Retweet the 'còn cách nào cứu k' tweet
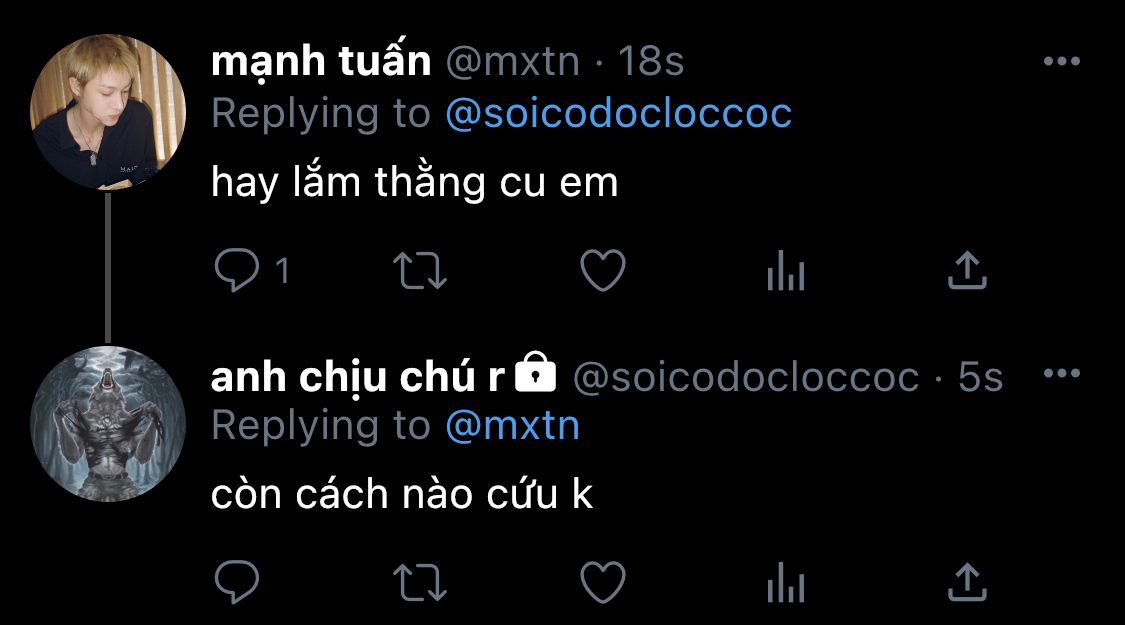Screen dimensions: 1125x625 coord(420,582)
